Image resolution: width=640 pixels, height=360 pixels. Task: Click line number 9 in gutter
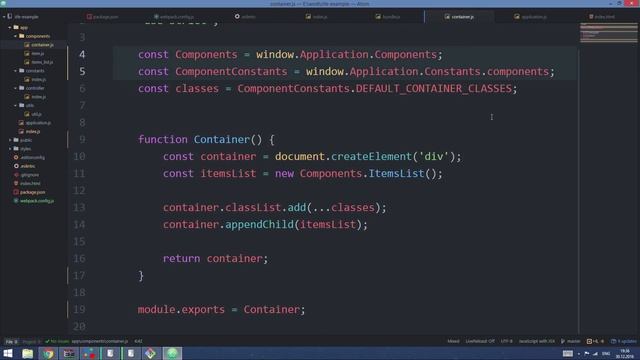point(82,140)
